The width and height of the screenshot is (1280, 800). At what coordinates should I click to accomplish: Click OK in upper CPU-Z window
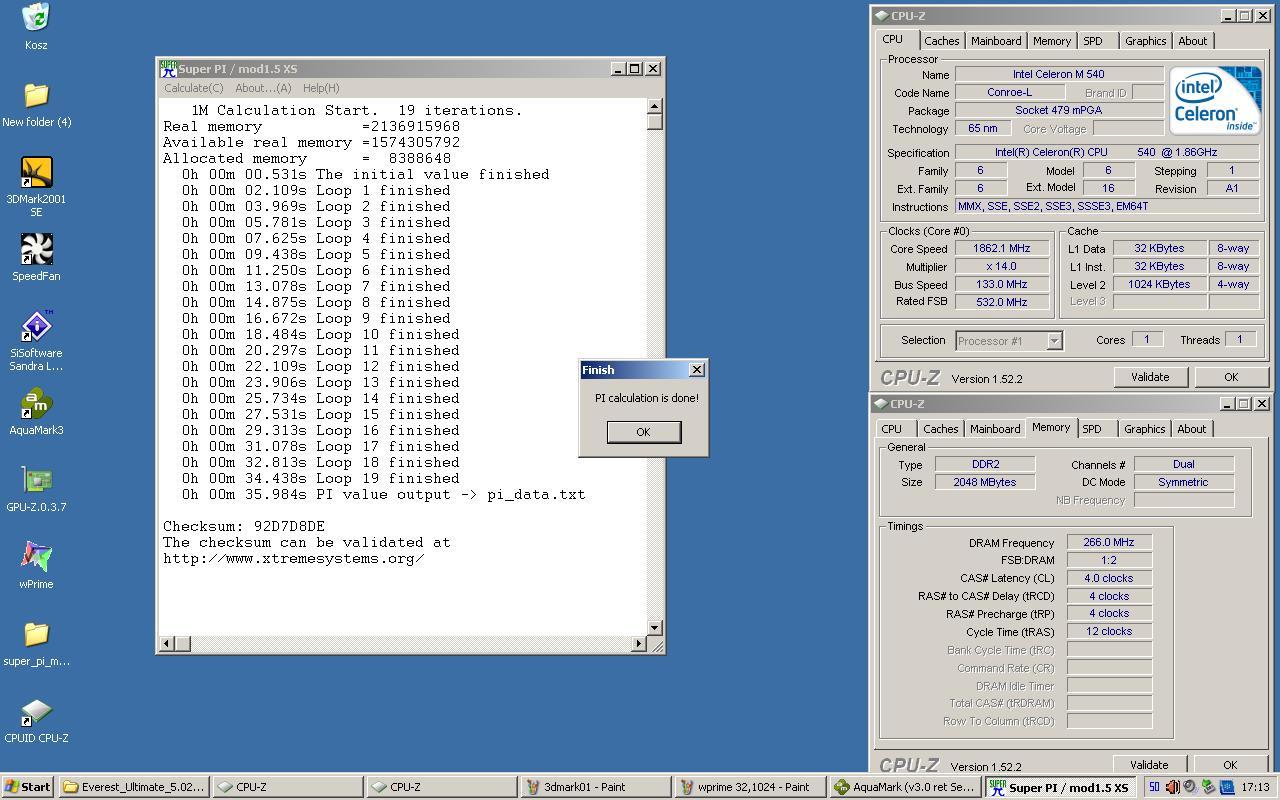click(1230, 377)
